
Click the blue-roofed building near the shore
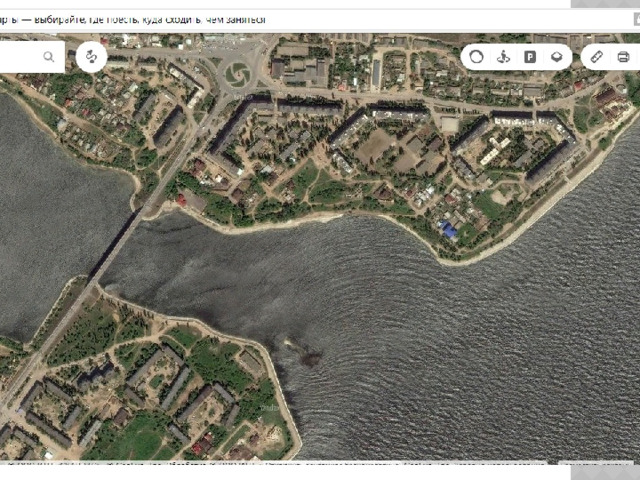click(x=449, y=231)
